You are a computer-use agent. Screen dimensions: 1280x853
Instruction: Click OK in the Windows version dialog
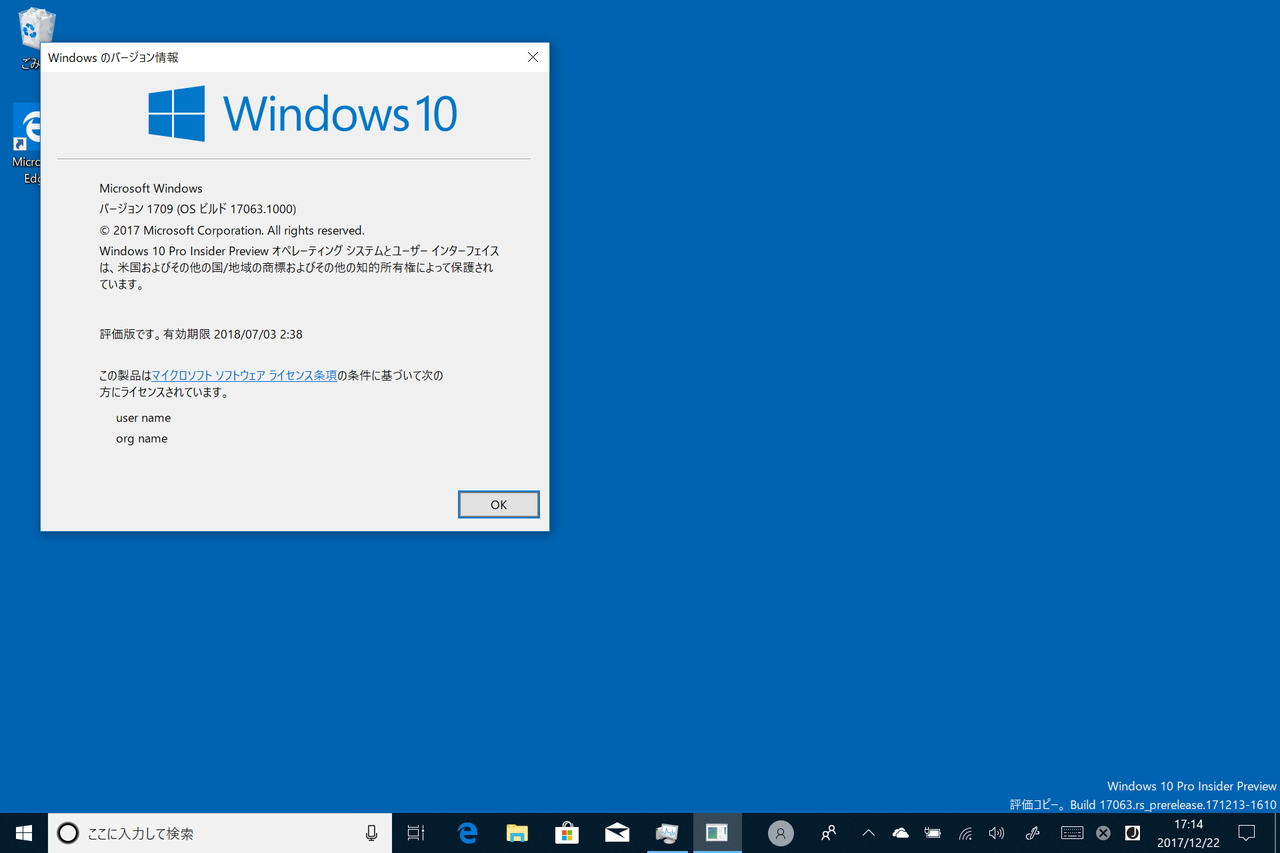tap(499, 505)
